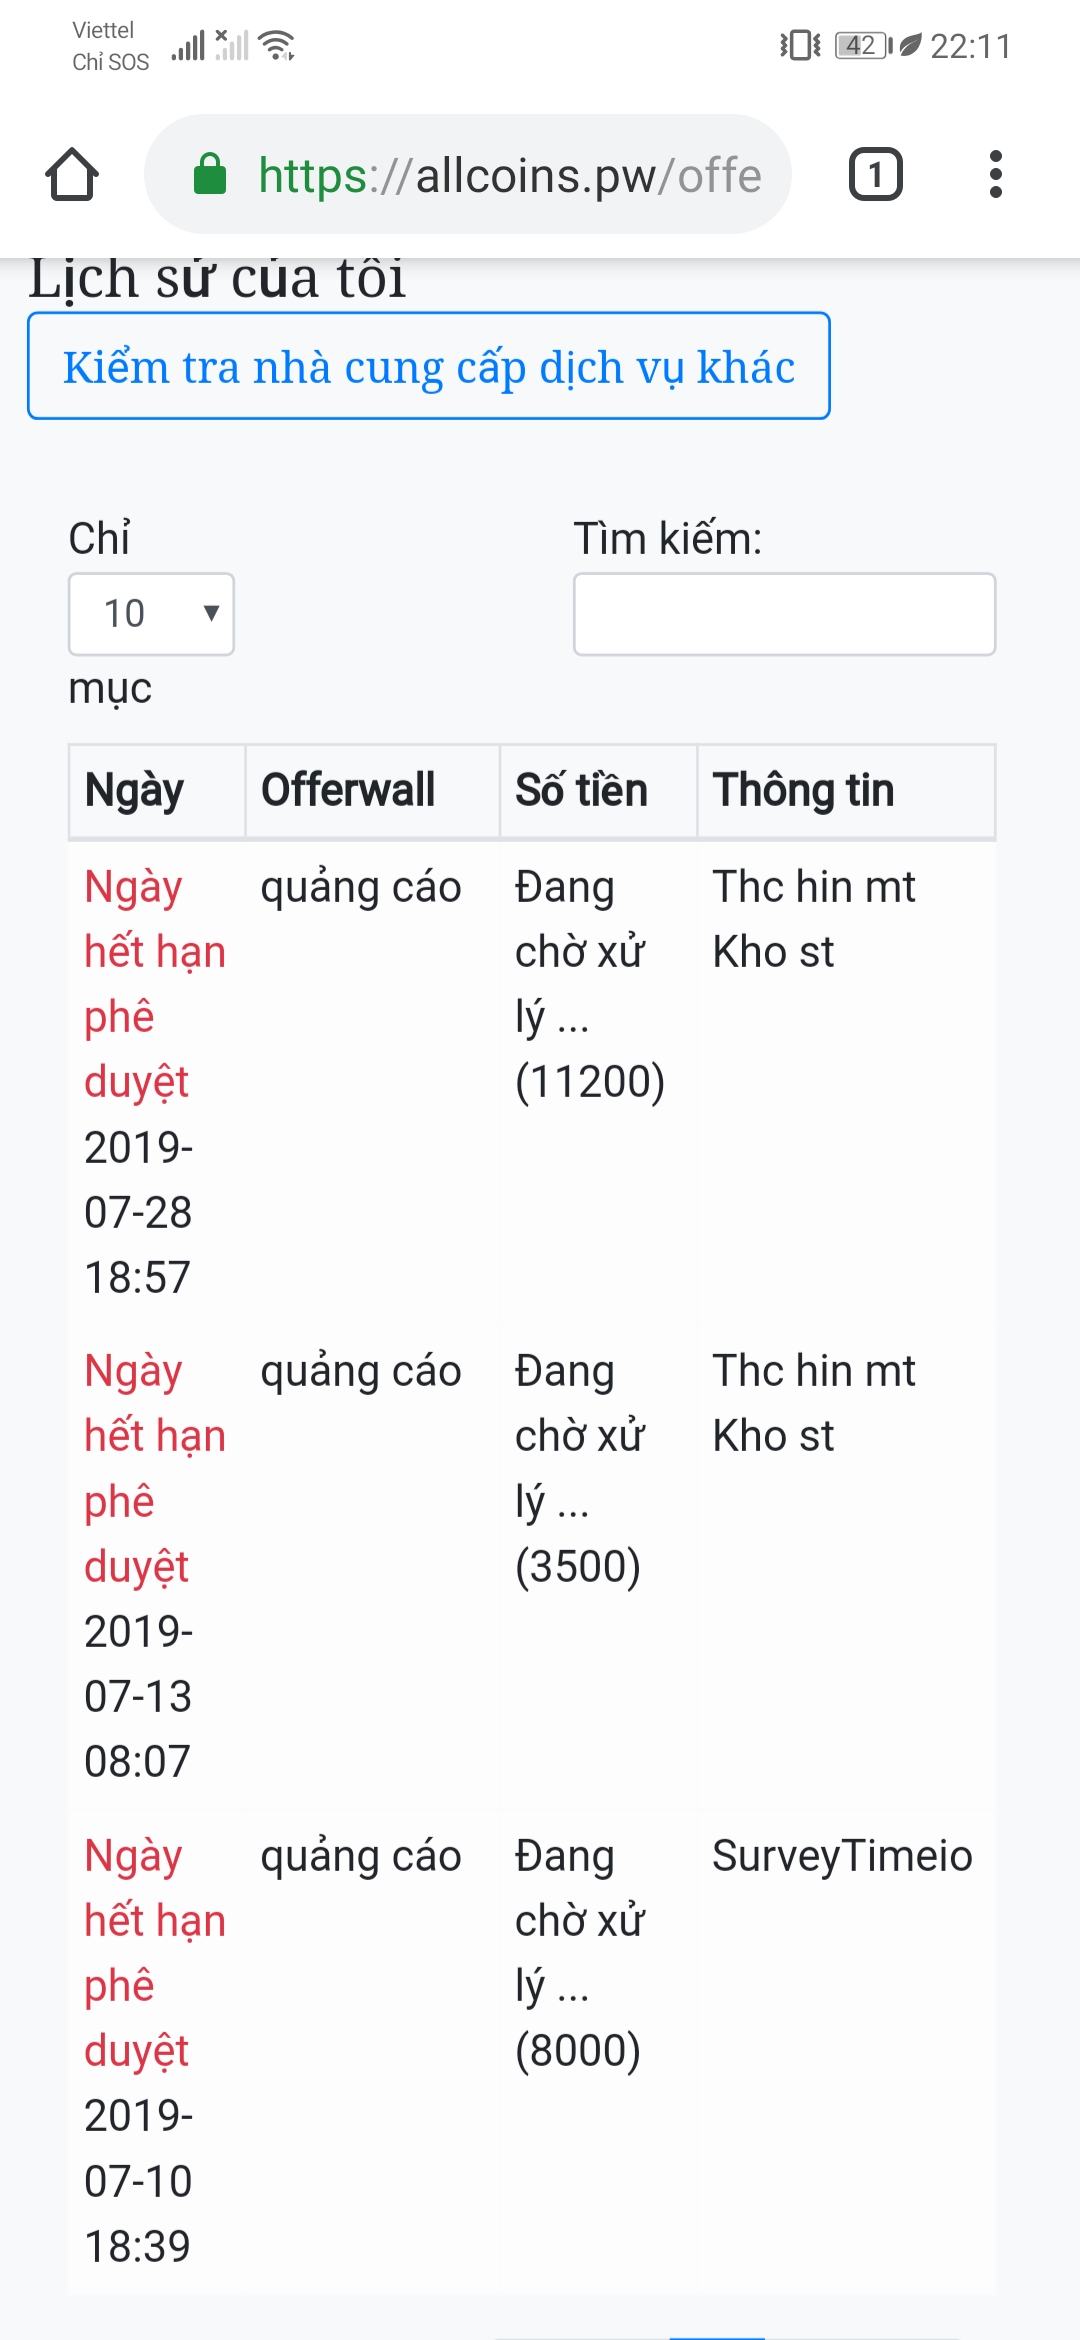The width and height of the screenshot is (1080, 2340).
Task: Tap the battery indicator in status bar
Action: tap(862, 45)
